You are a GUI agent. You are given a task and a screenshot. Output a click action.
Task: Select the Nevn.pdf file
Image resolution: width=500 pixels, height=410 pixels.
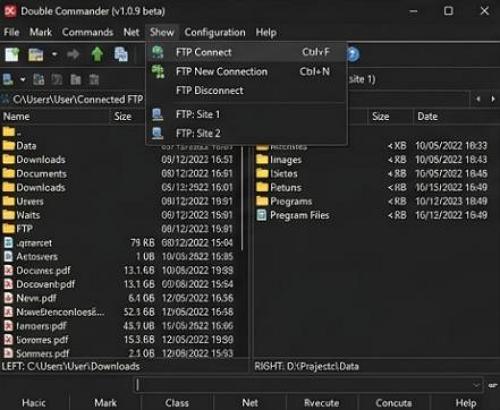(x=36, y=298)
